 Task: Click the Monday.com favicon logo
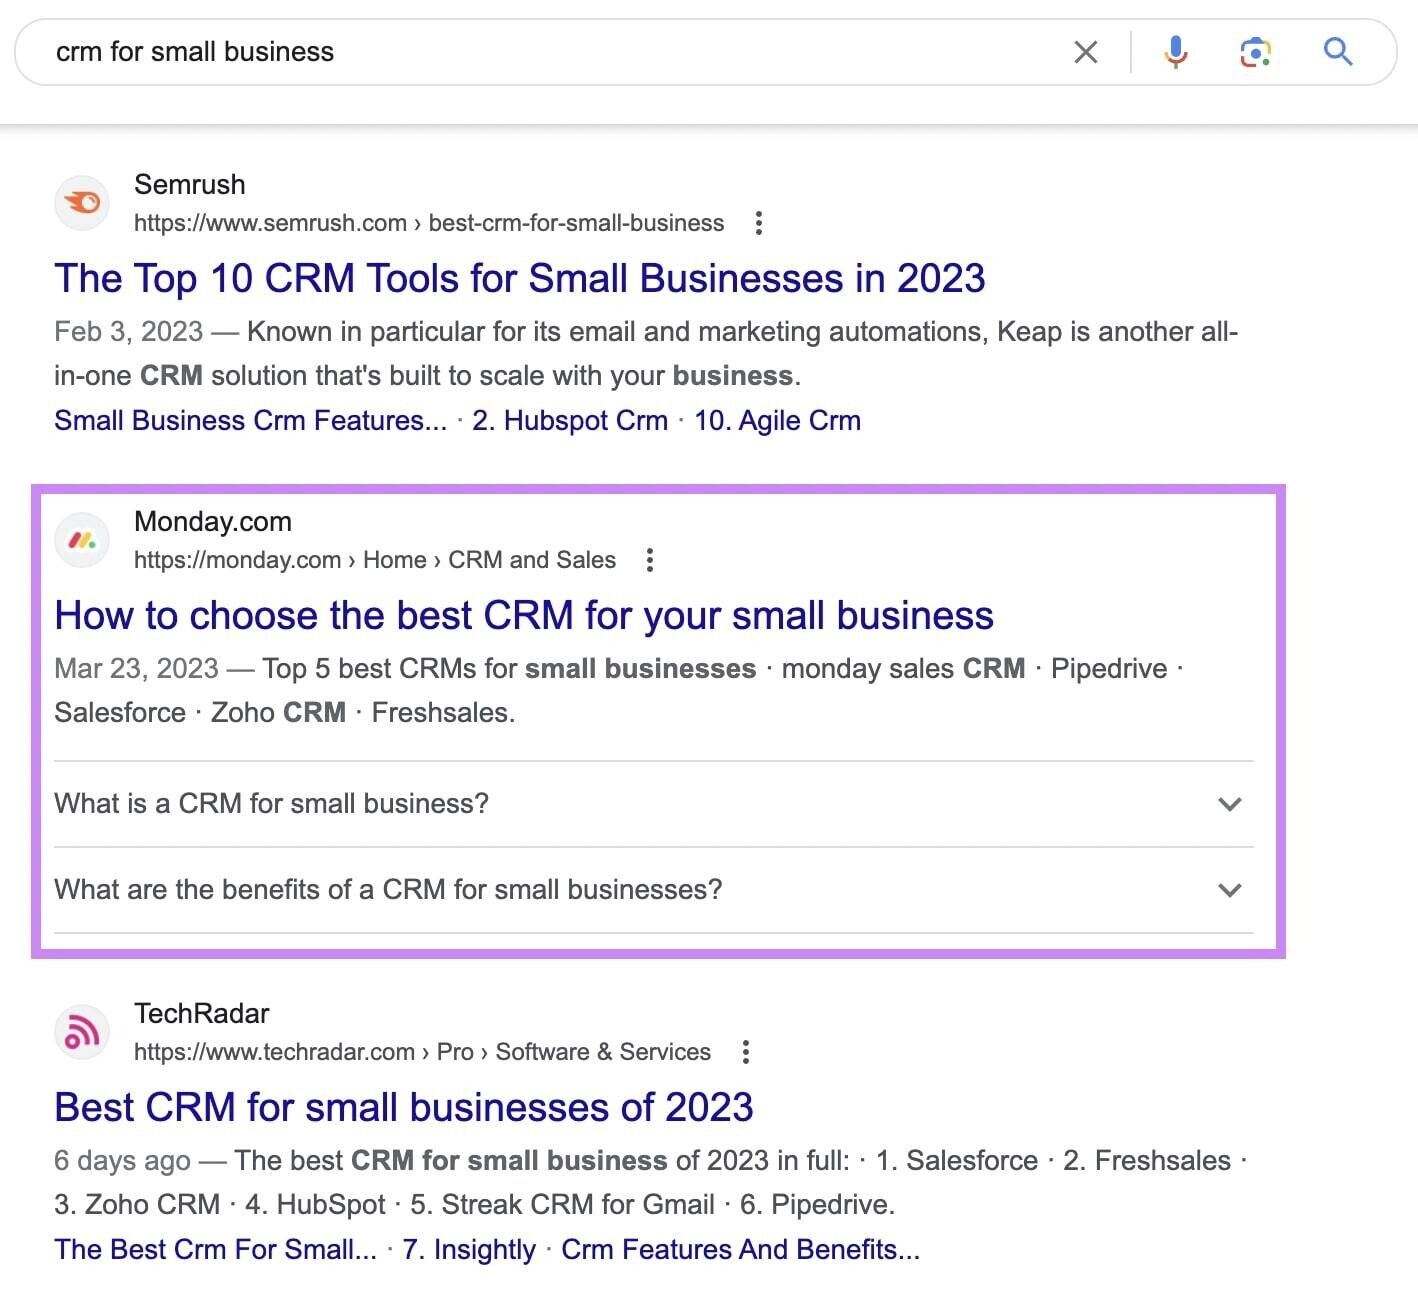click(x=82, y=540)
